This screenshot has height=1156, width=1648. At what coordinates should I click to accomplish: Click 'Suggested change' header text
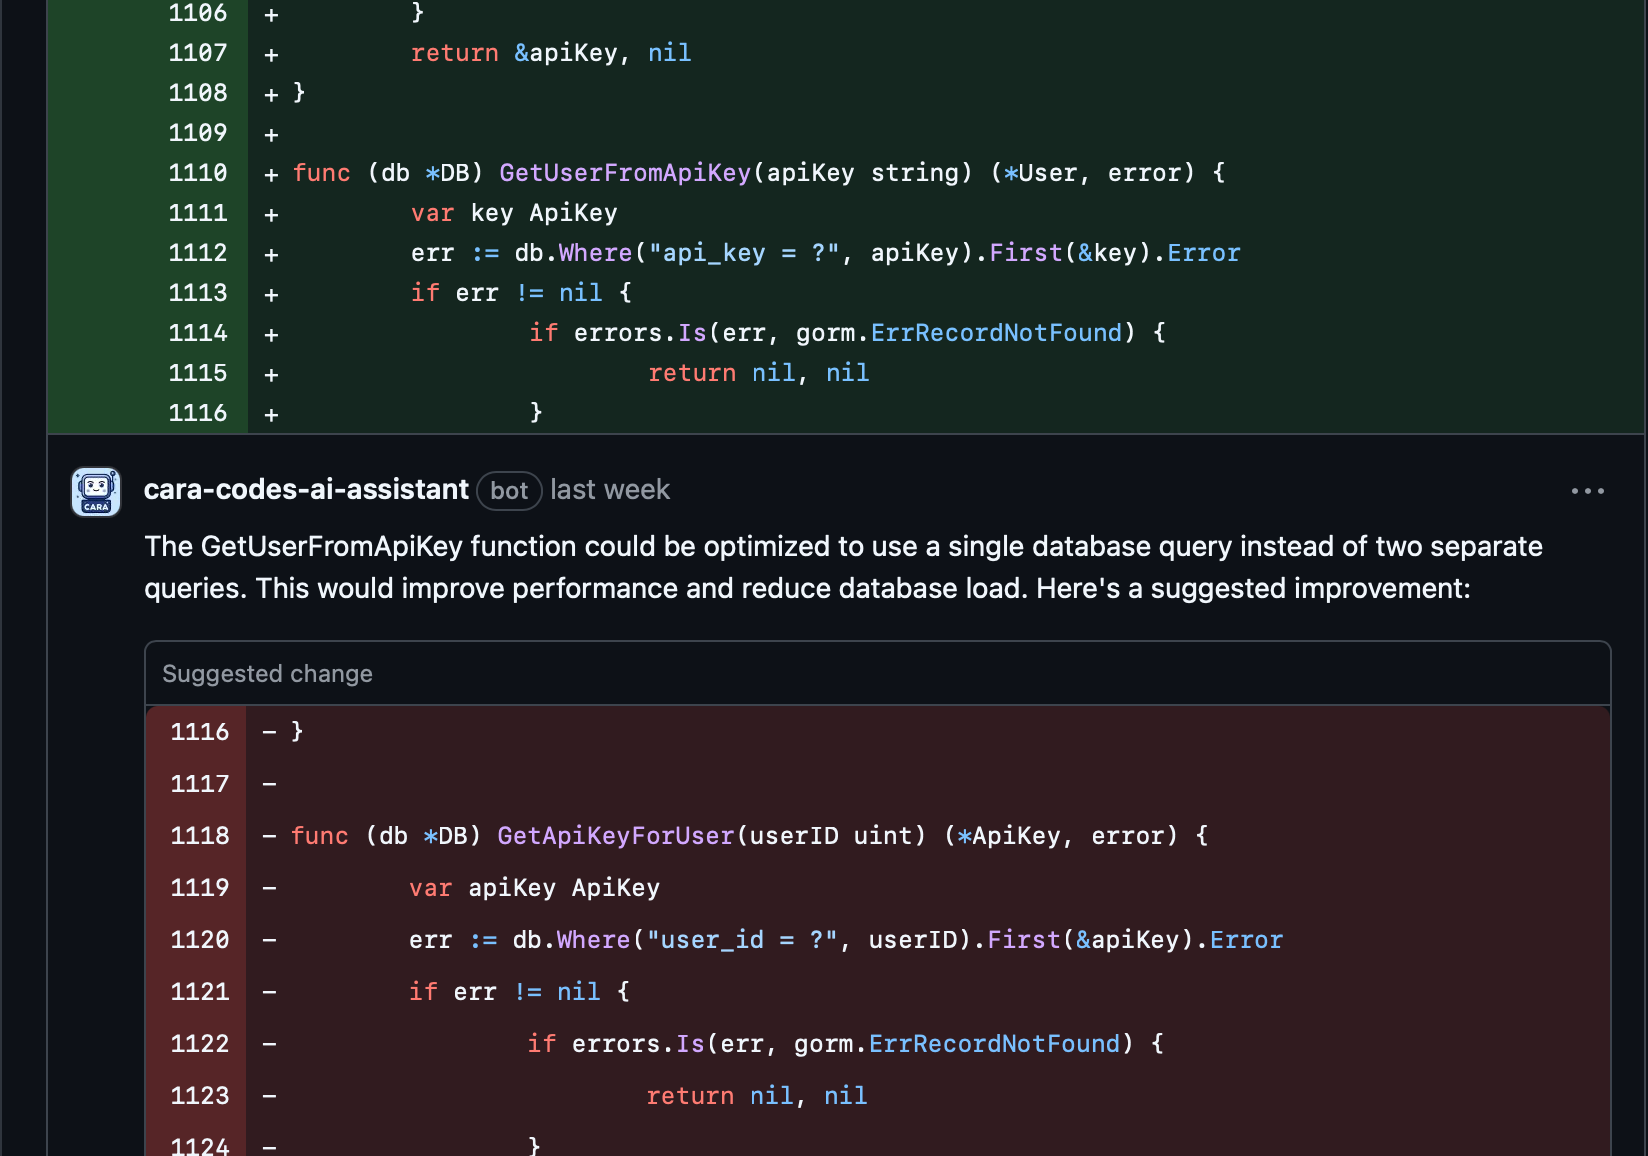point(267,674)
